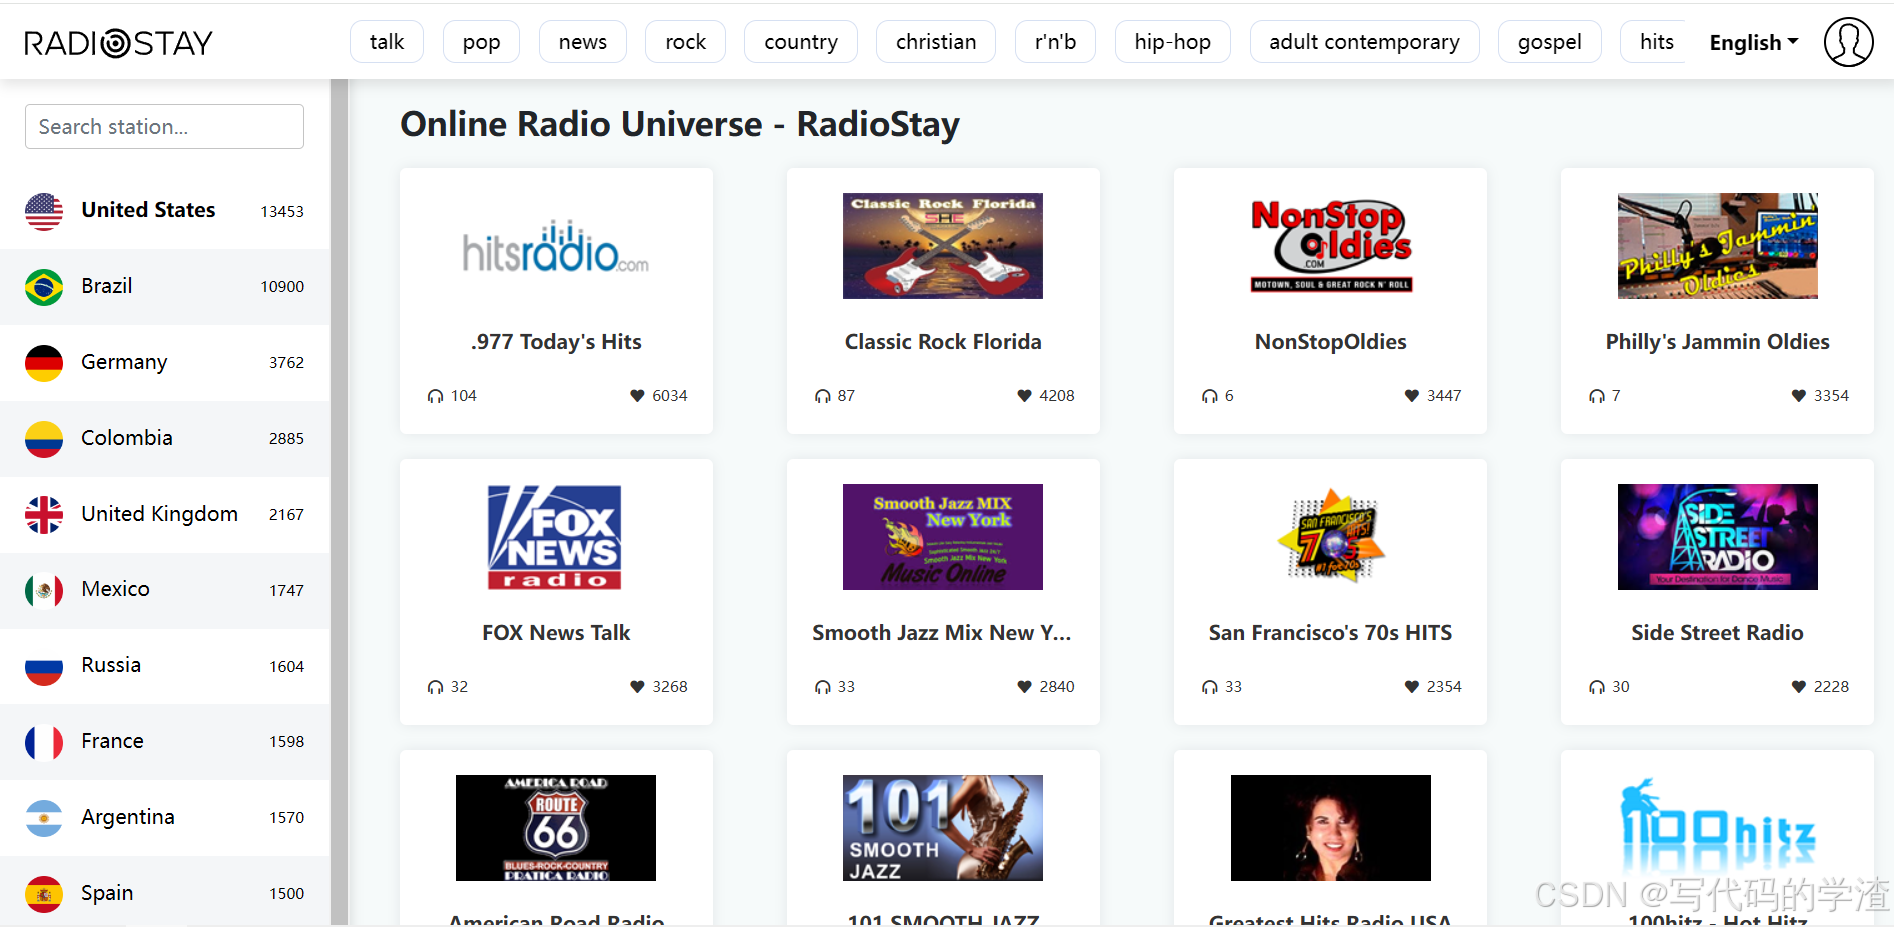Click headphones icon on FOX News Talk

tap(435, 687)
